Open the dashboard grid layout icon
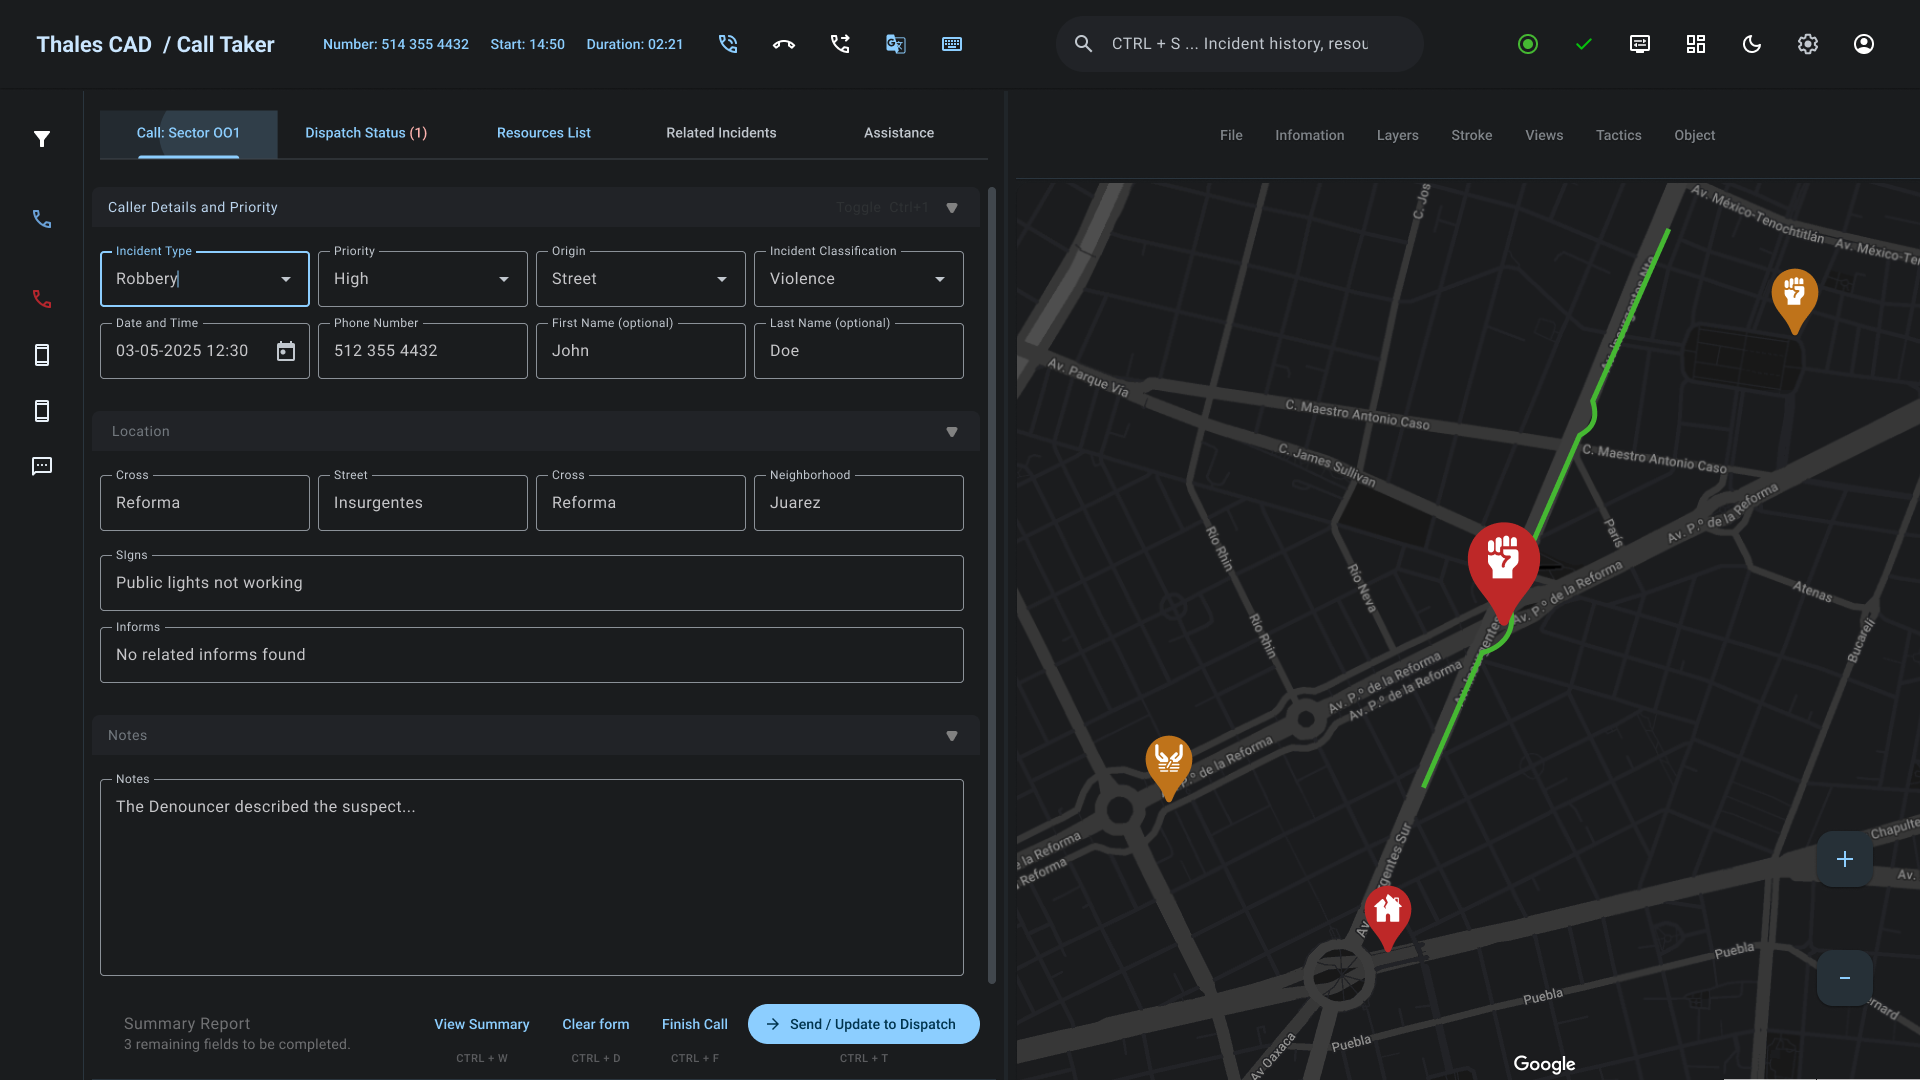Image resolution: width=1920 pixels, height=1080 pixels. [1696, 44]
